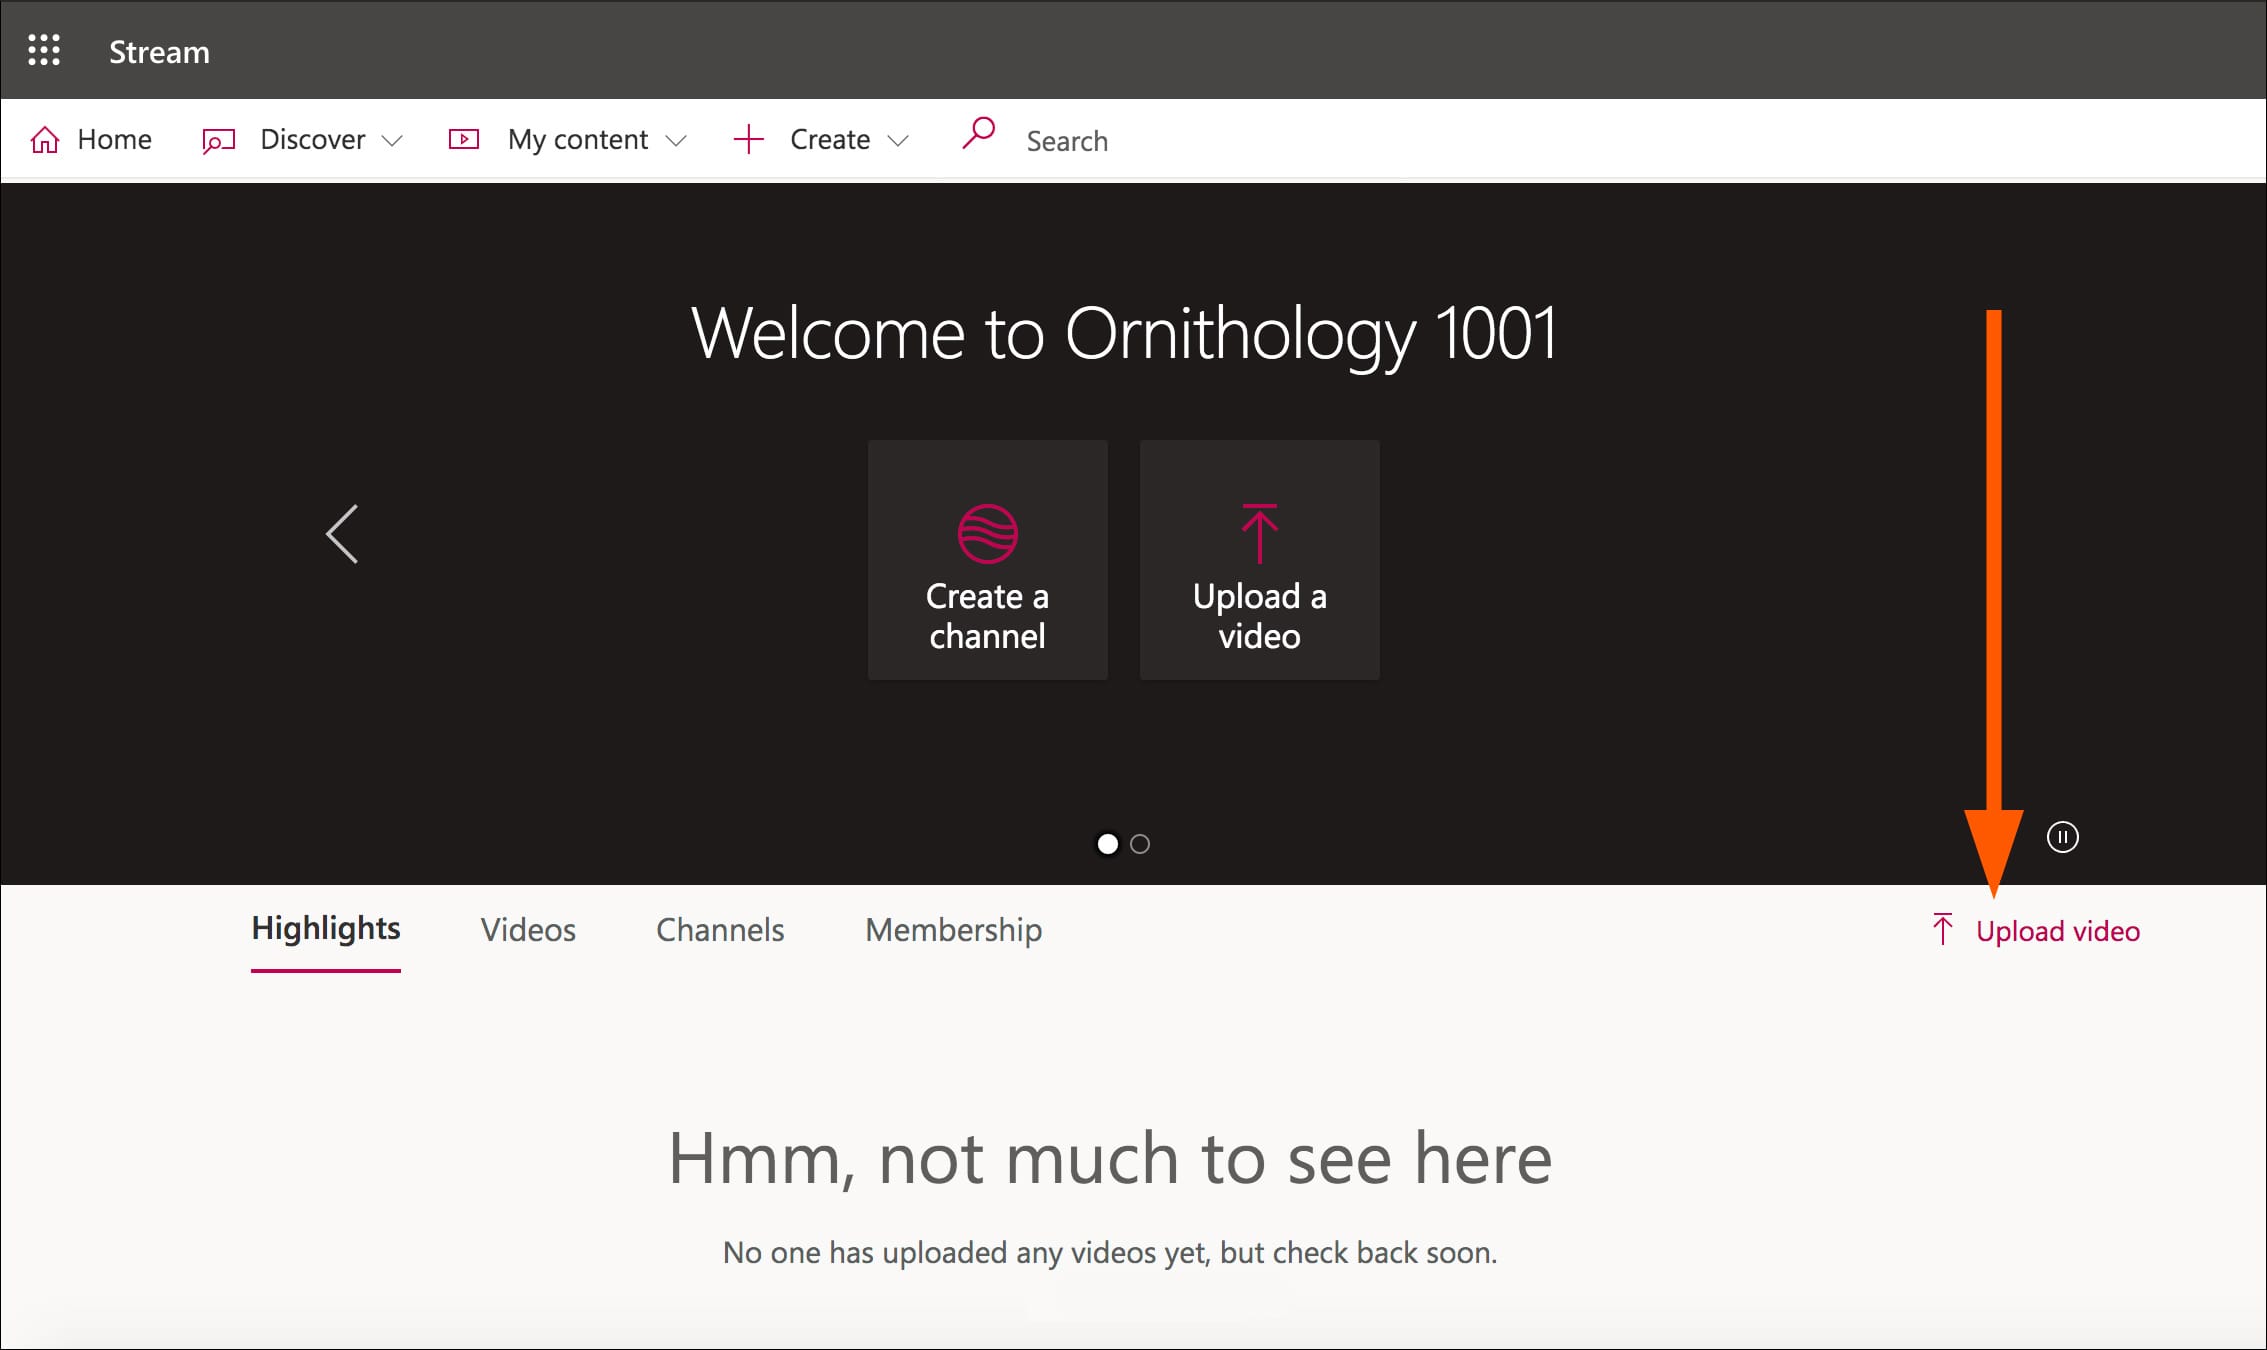
Task: Pause the carousel autoplay
Action: click(x=2062, y=837)
